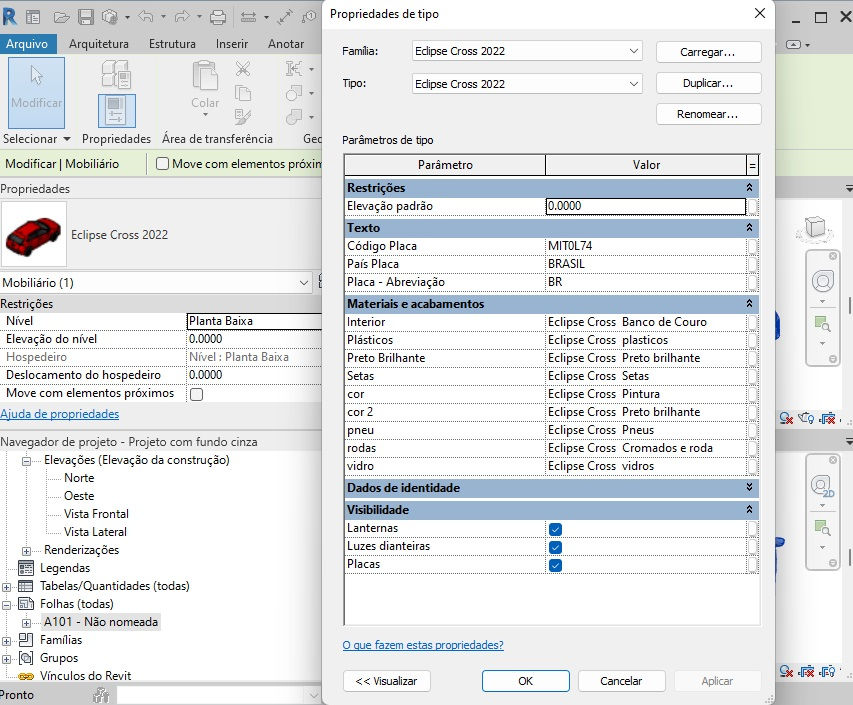Select the Tag by Category tool
This screenshot has width=853, height=705.
(310, 17)
